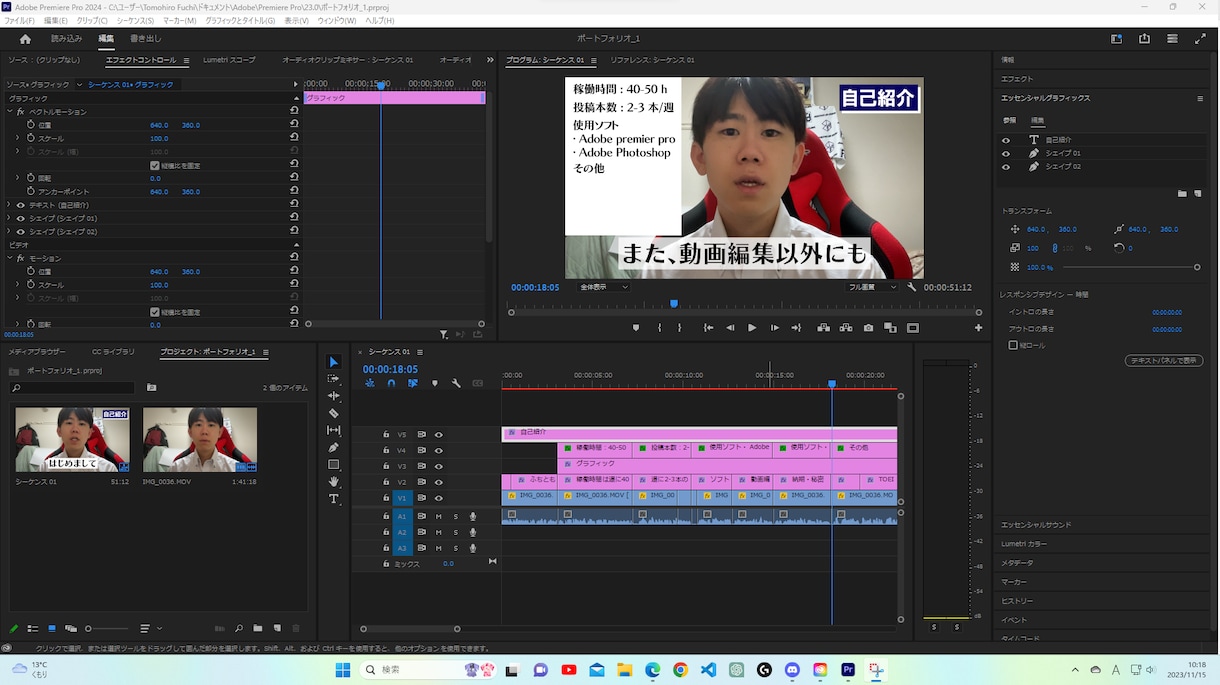
Task: Open シーケンス(S) menu
Action: [x=135, y=20]
